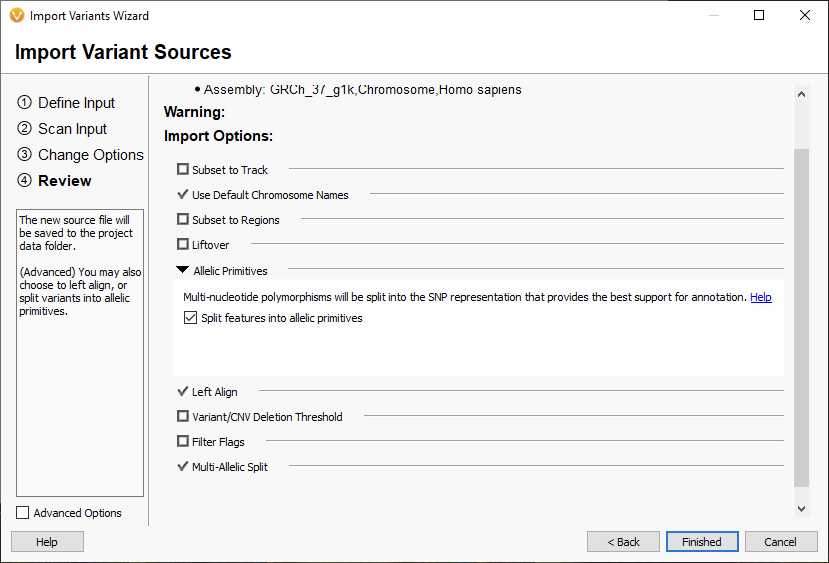Click the step 4 Review circled icon
Screen dimensions: 829x563
point(24,180)
